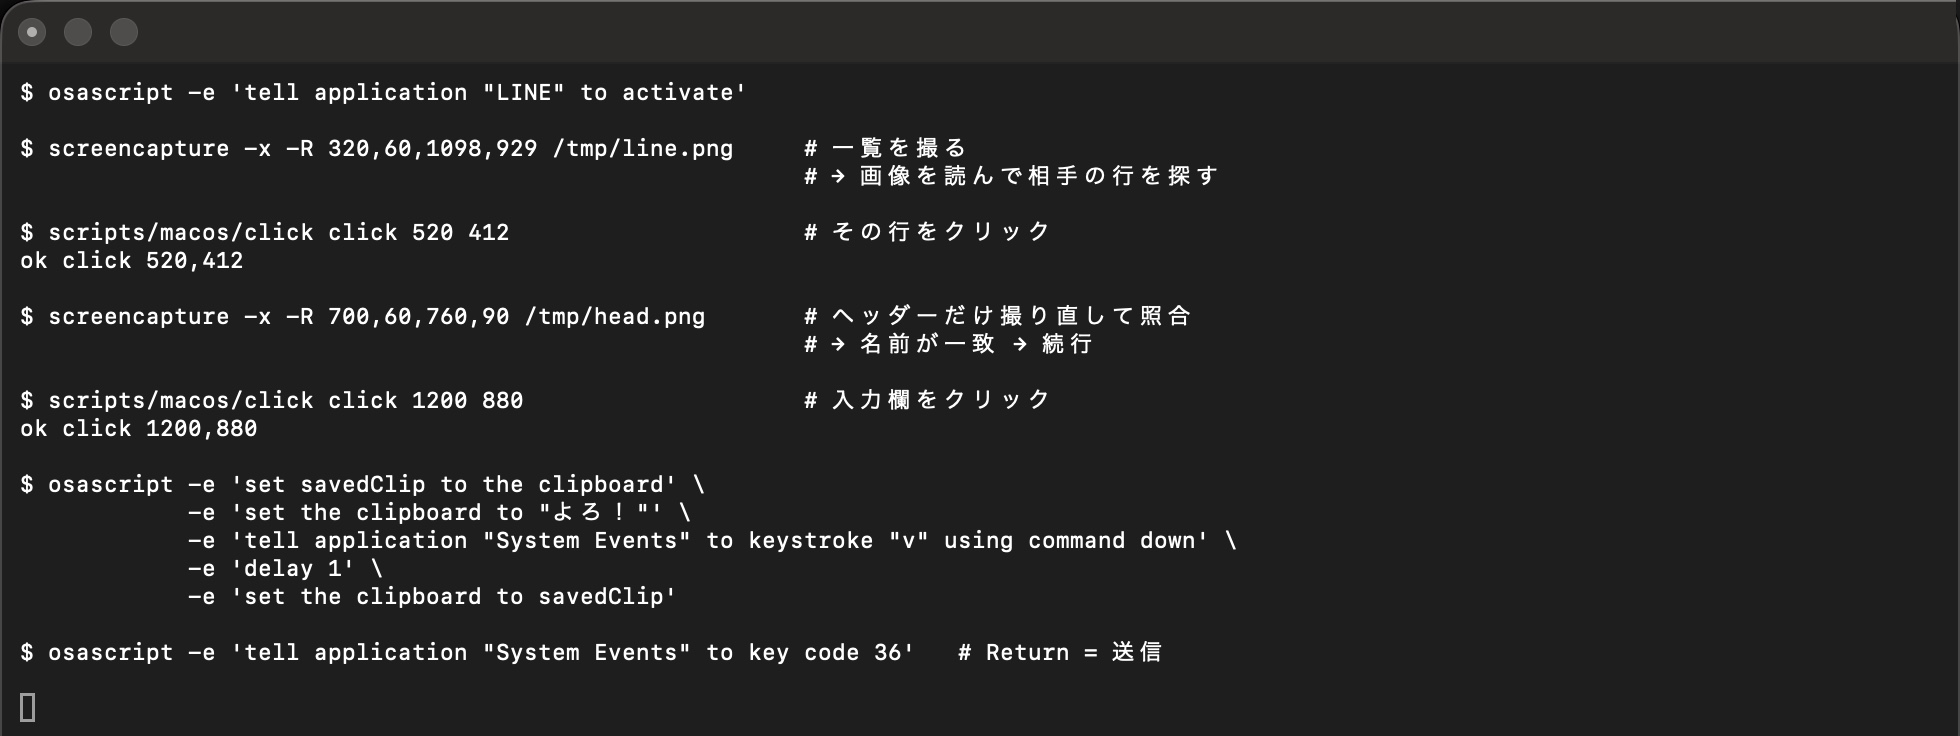The height and width of the screenshot is (736, 1960).
Task: Click the /tmp/head.png path in the command
Action: pos(614,316)
